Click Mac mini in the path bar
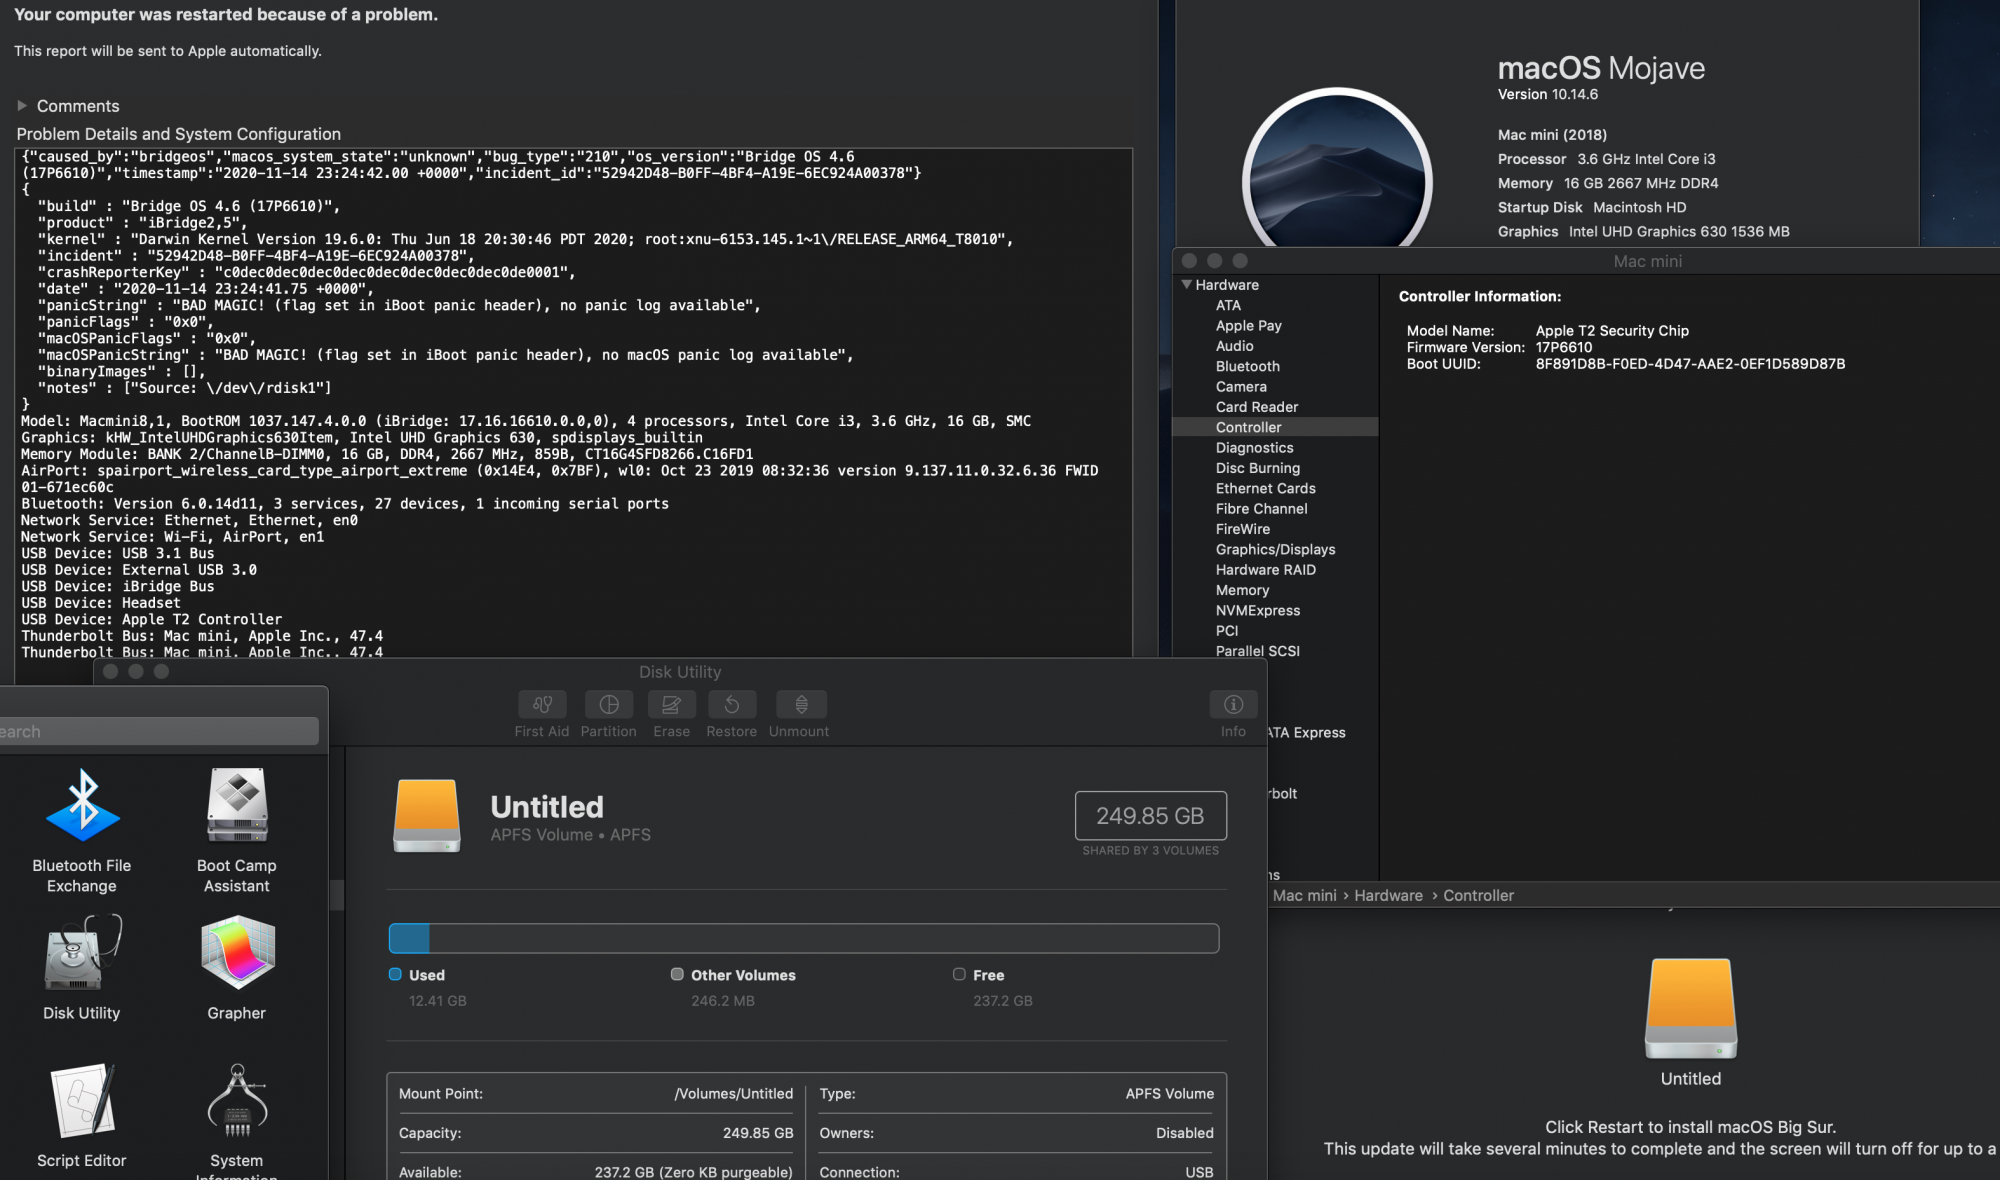2000x1180 pixels. click(x=1304, y=895)
